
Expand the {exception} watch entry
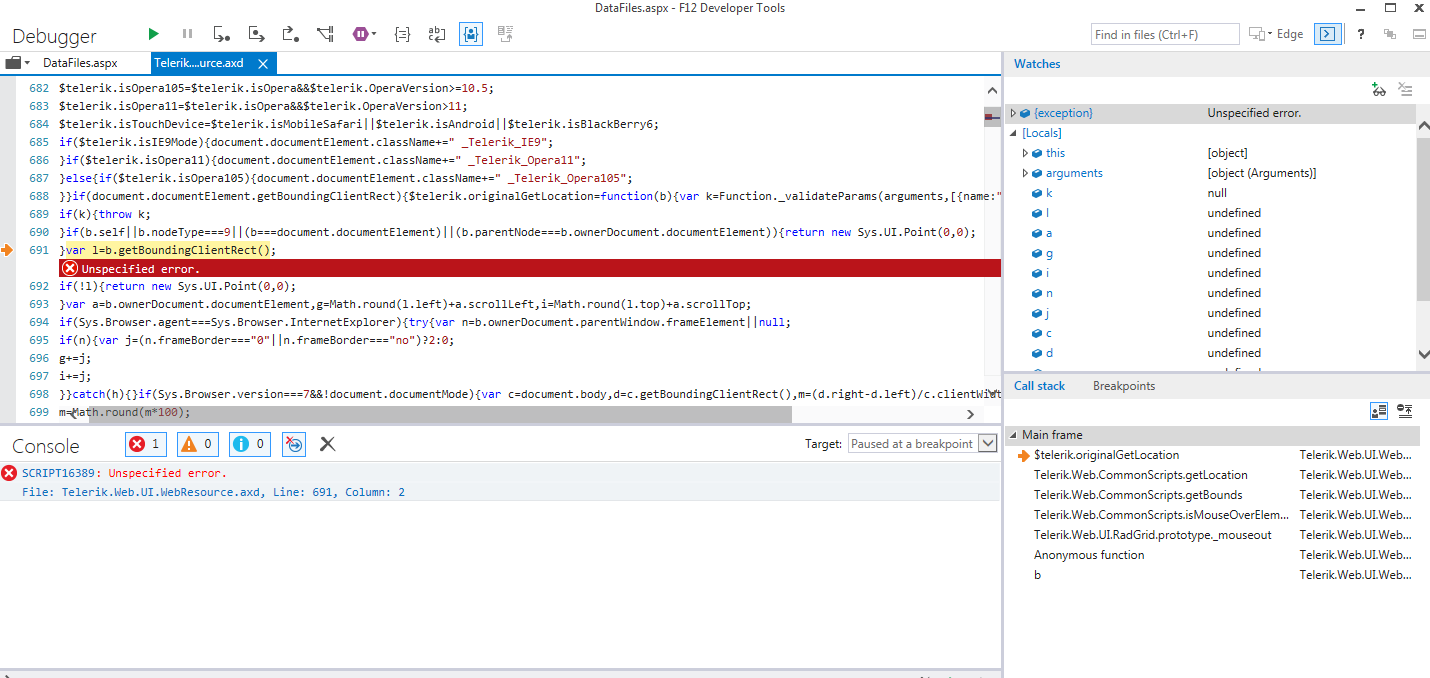[x=1013, y=113]
